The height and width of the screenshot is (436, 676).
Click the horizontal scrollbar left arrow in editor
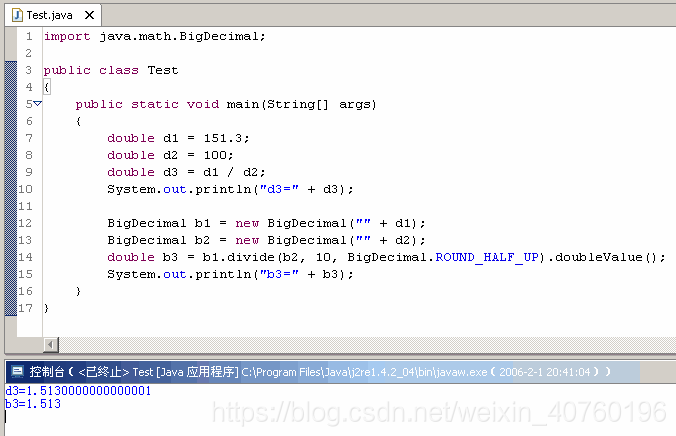[x=51, y=345]
